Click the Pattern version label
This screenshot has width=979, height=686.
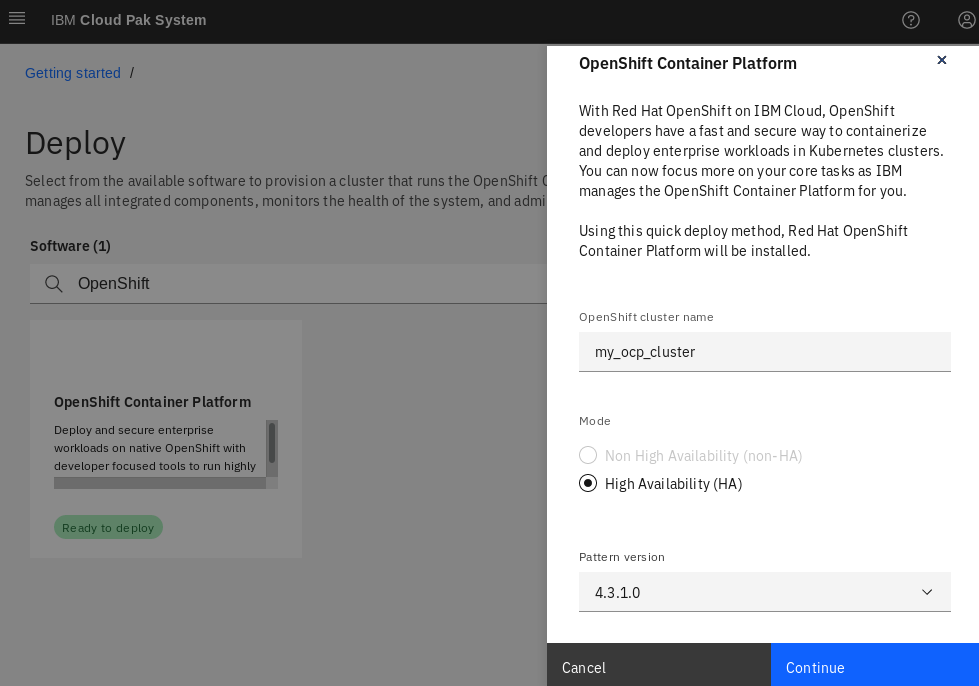pyautogui.click(x=622, y=557)
